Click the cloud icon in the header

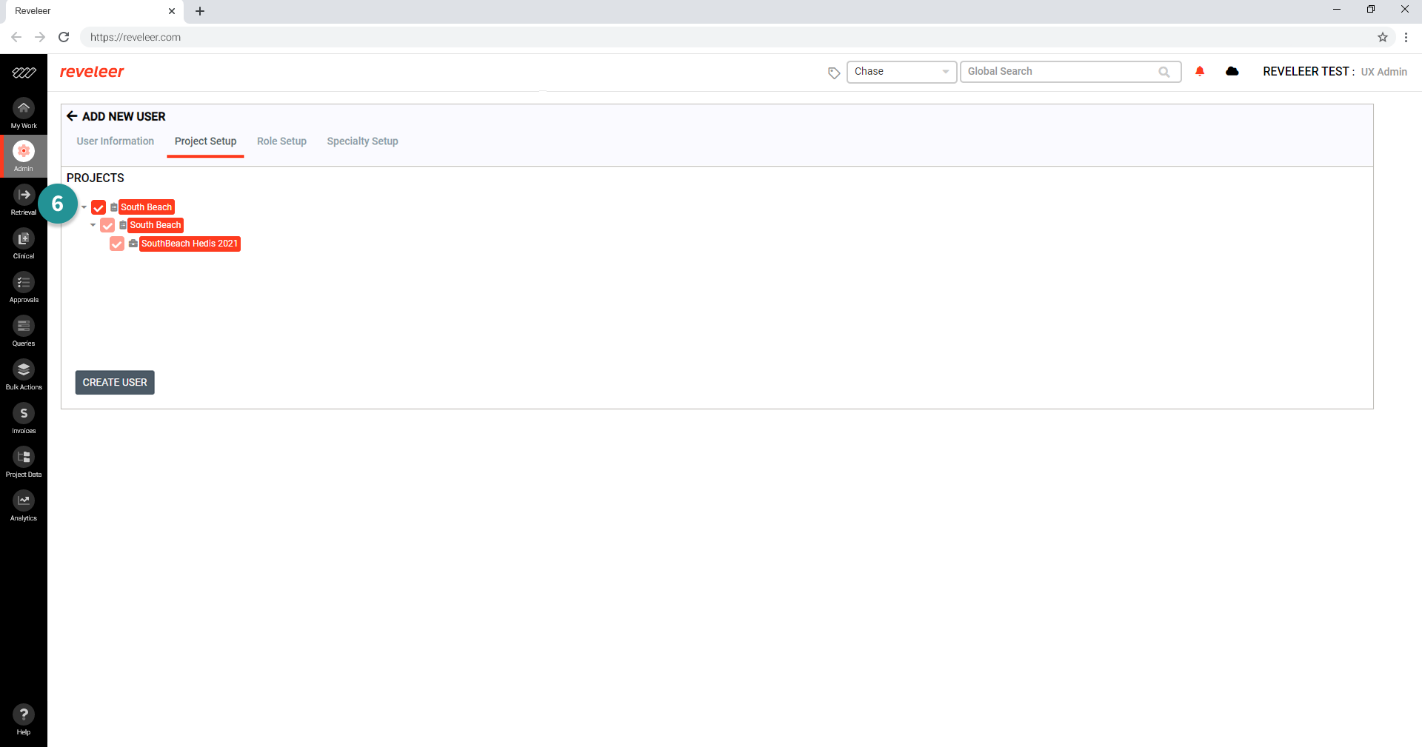coord(1232,71)
